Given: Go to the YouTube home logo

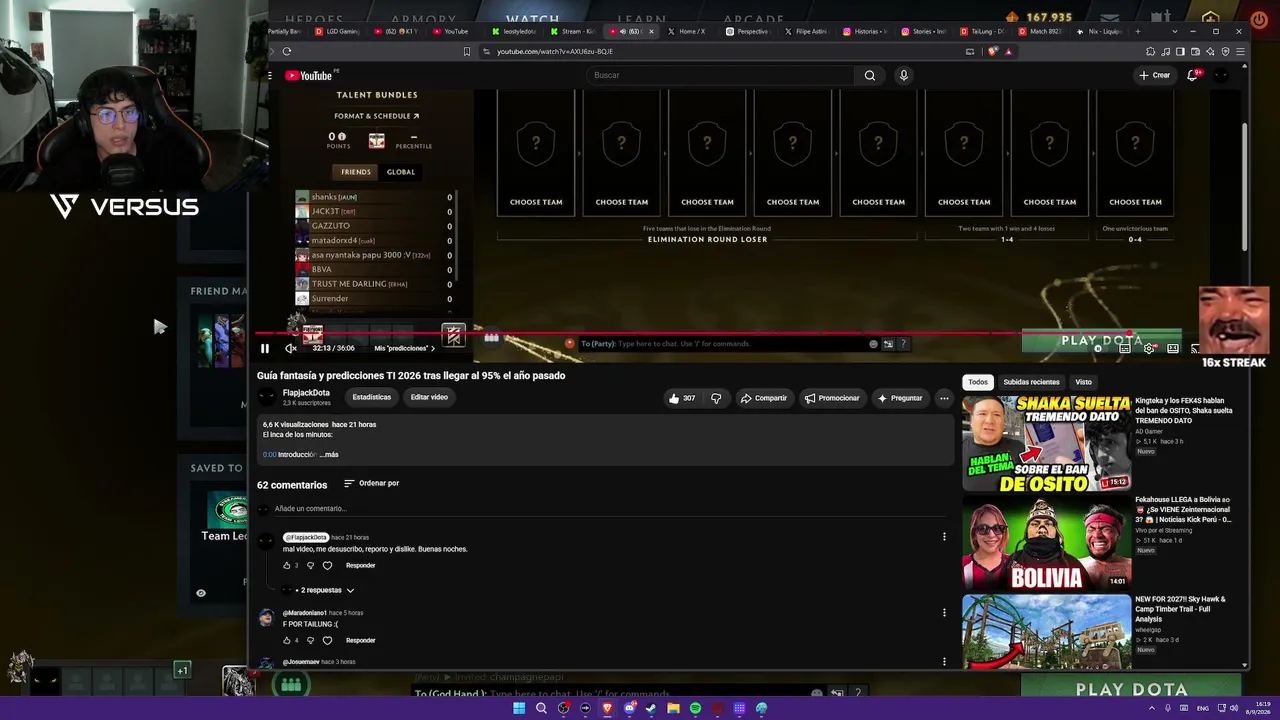Looking at the screenshot, I should coord(308,75).
